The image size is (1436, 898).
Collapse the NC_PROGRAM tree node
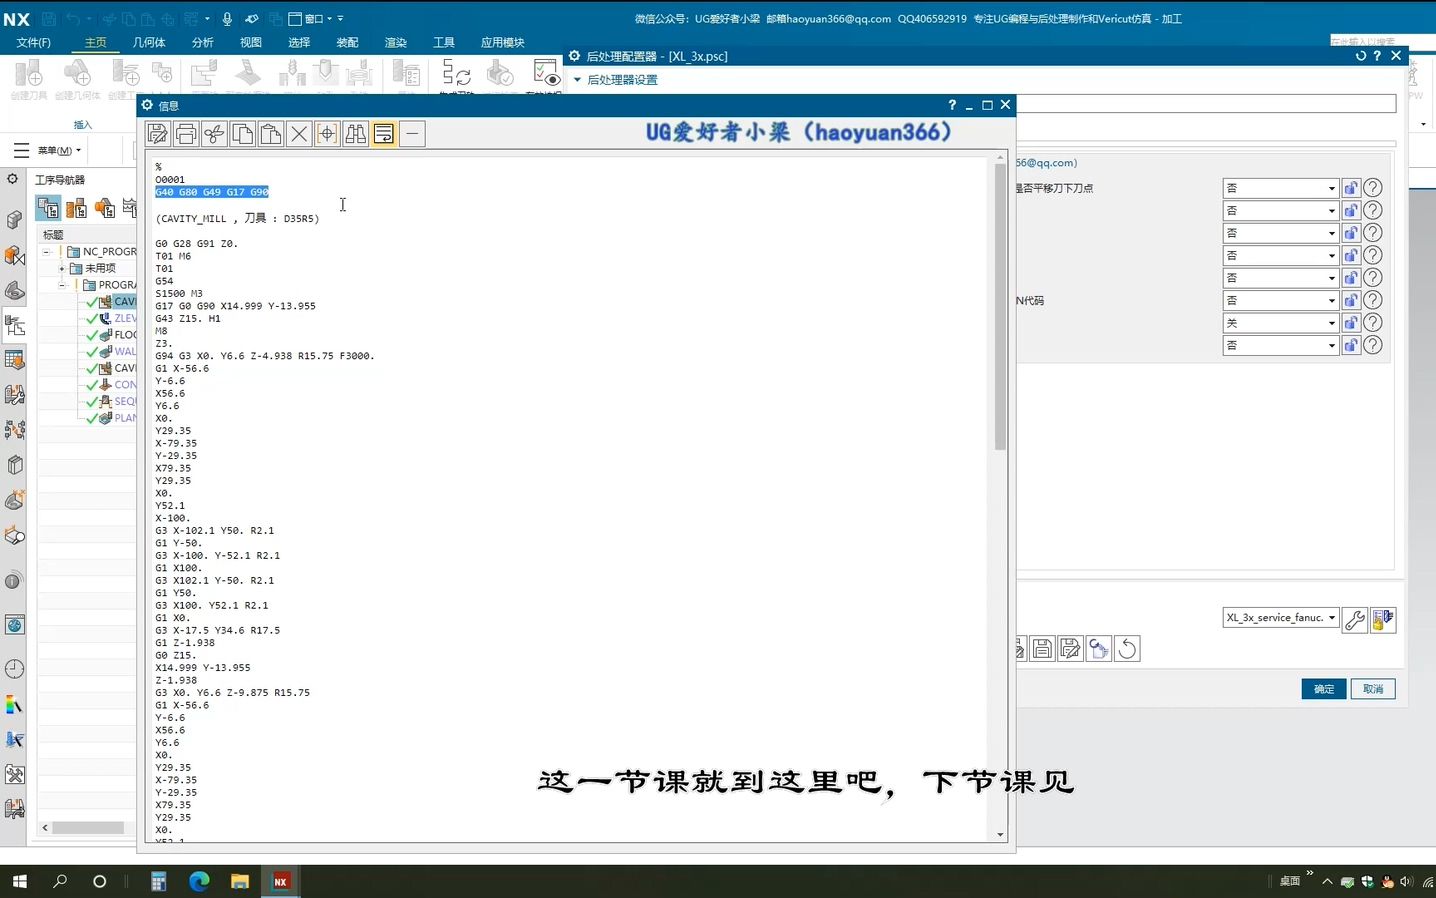point(47,251)
